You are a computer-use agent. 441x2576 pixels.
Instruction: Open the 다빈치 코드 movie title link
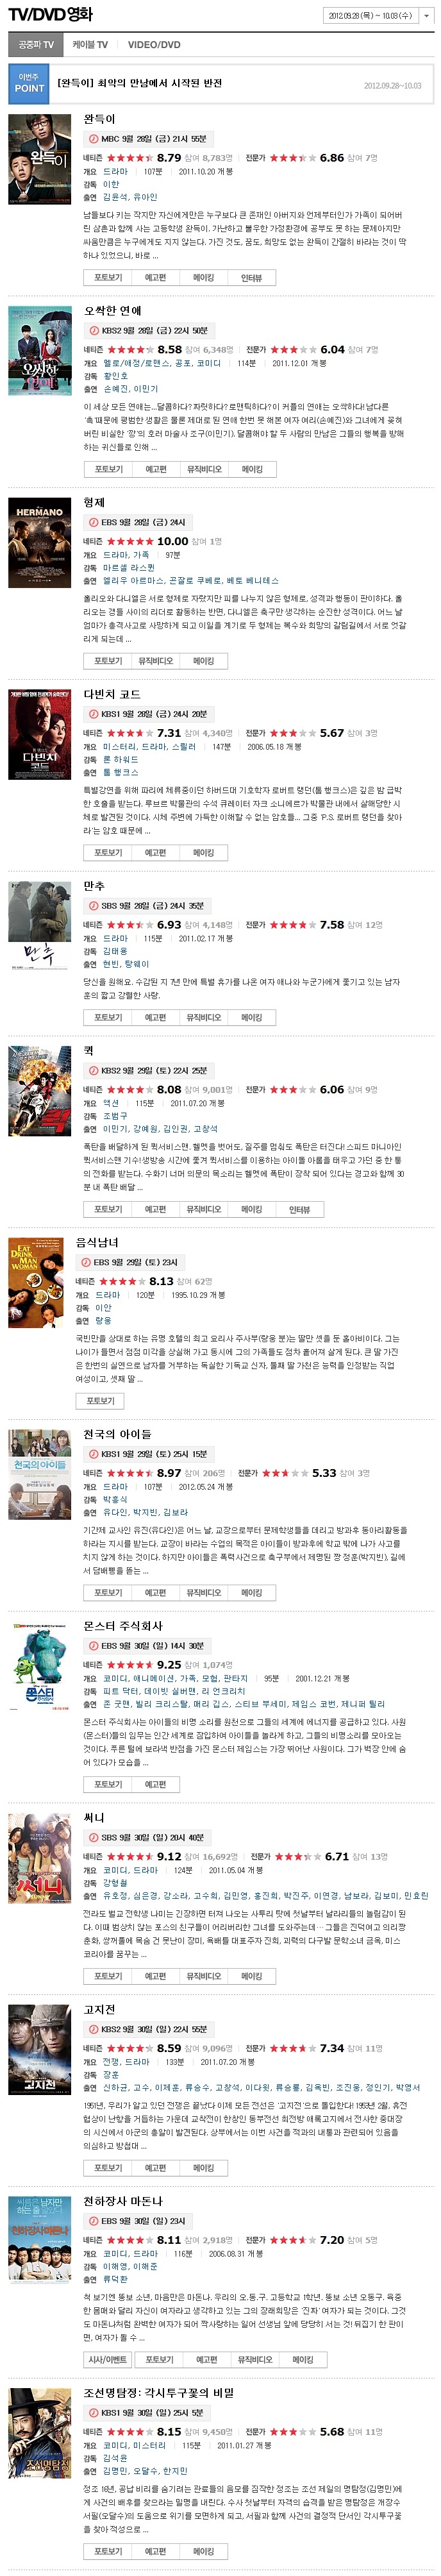pyautogui.click(x=112, y=694)
